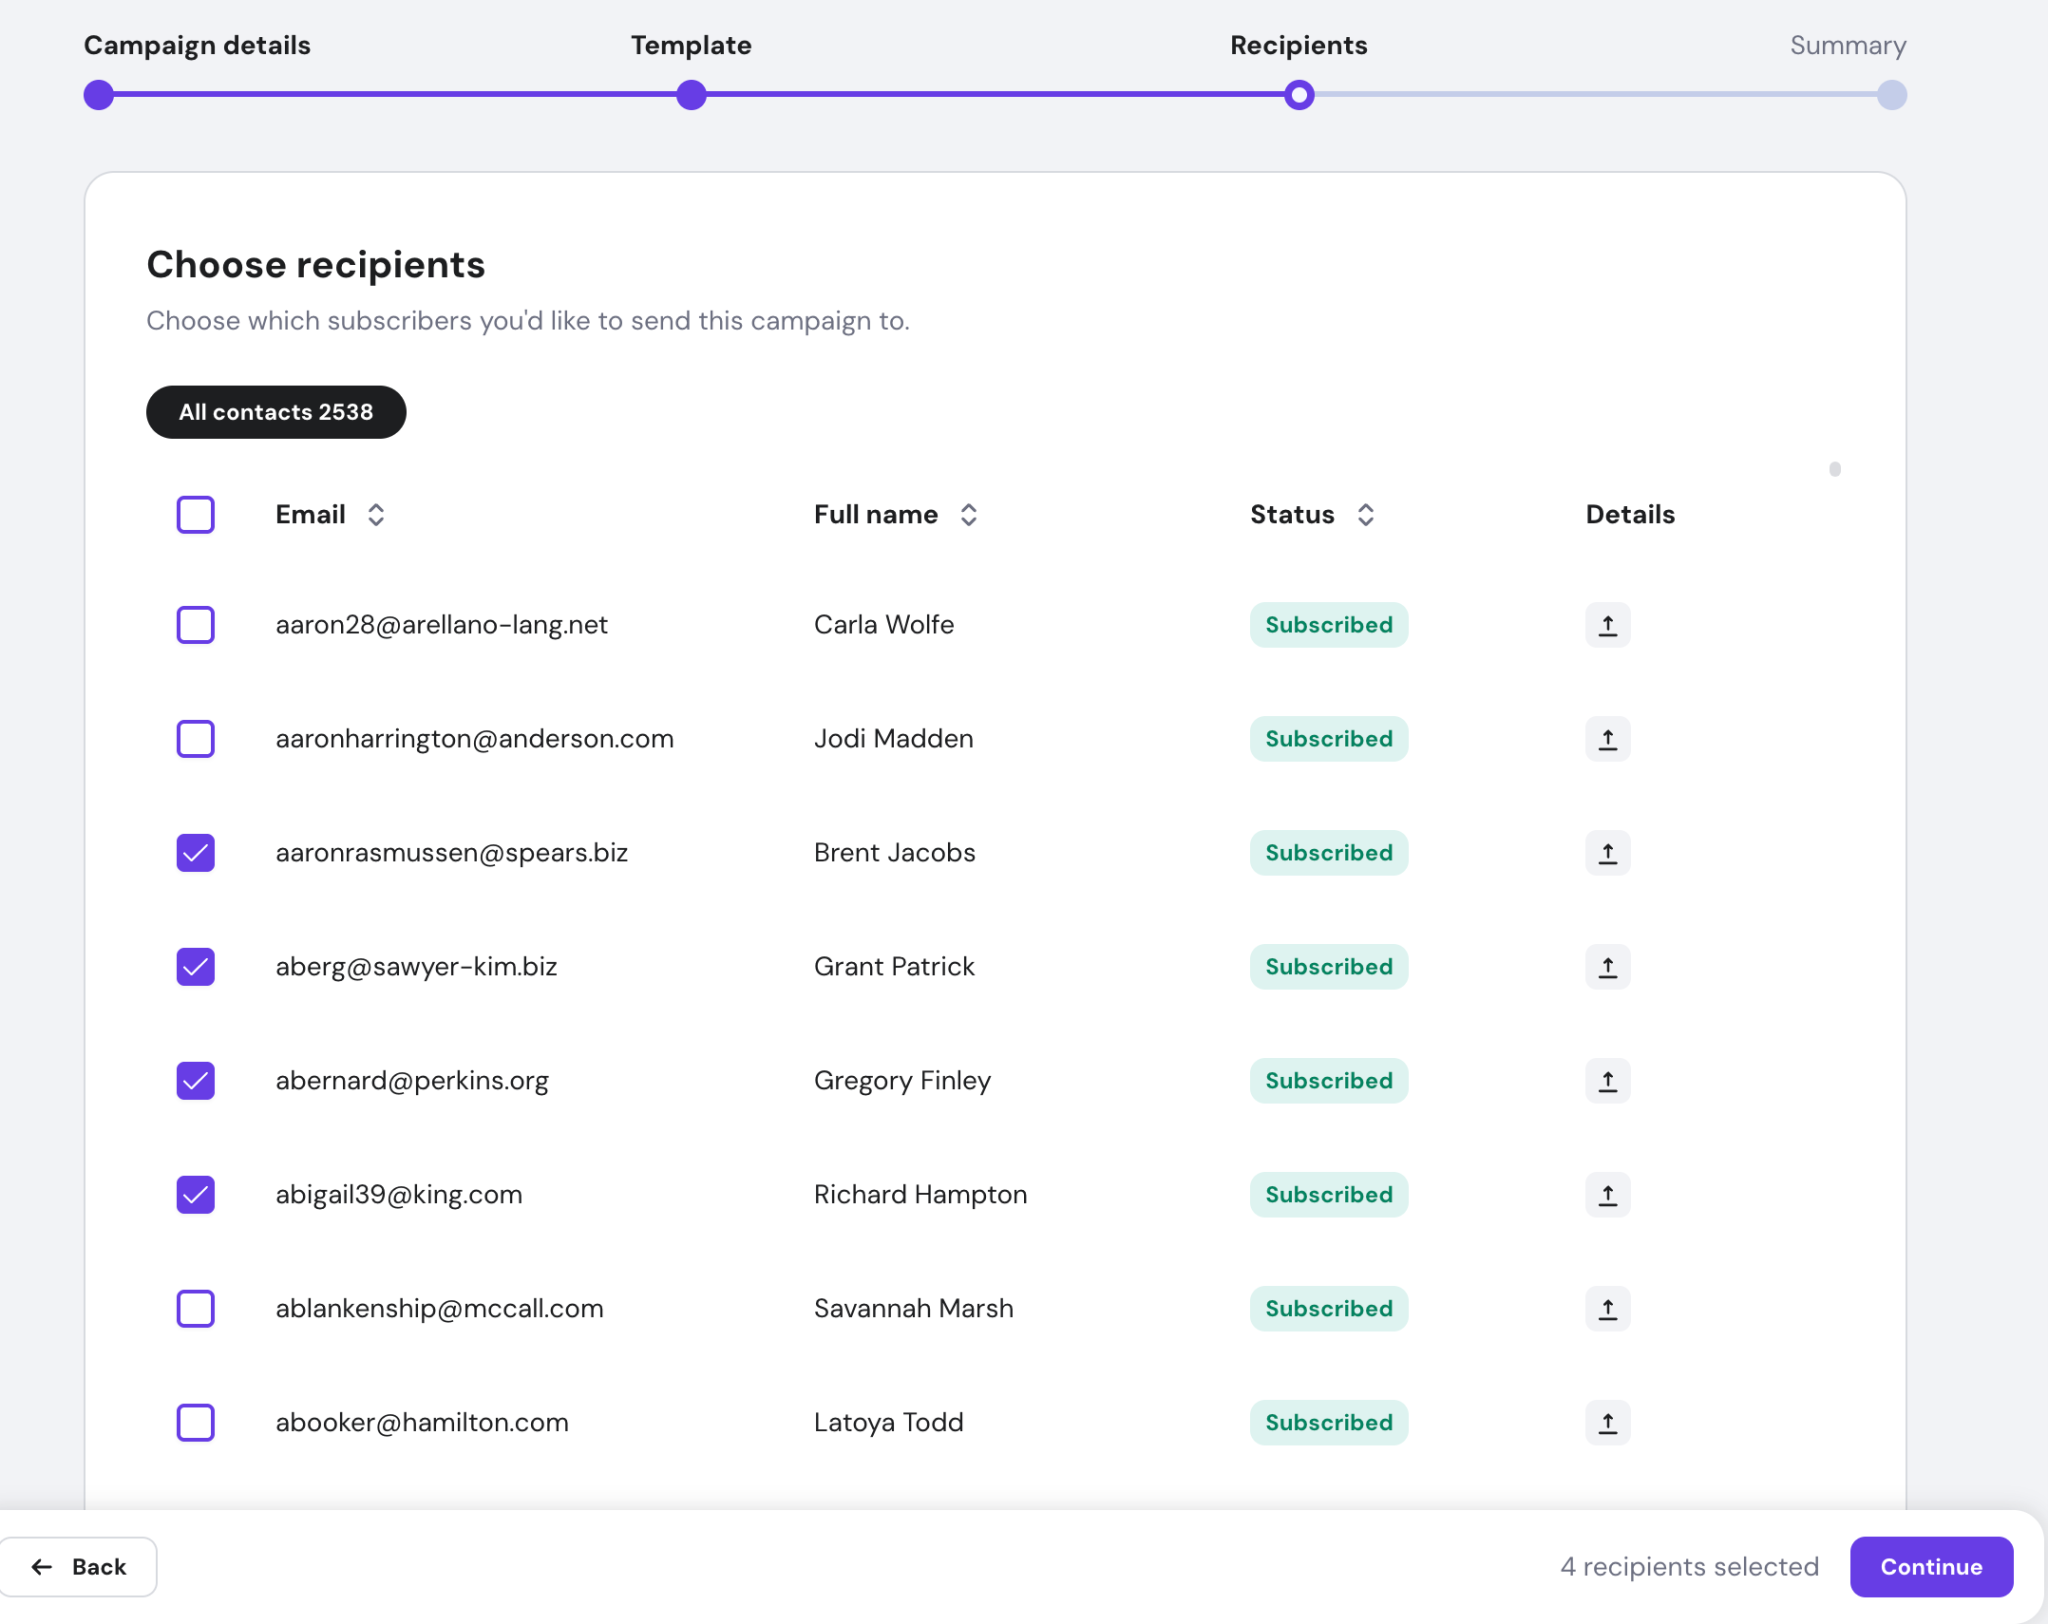The image size is (2048, 1624).
Task: Sort the table by Status column
Action: 1368,514
